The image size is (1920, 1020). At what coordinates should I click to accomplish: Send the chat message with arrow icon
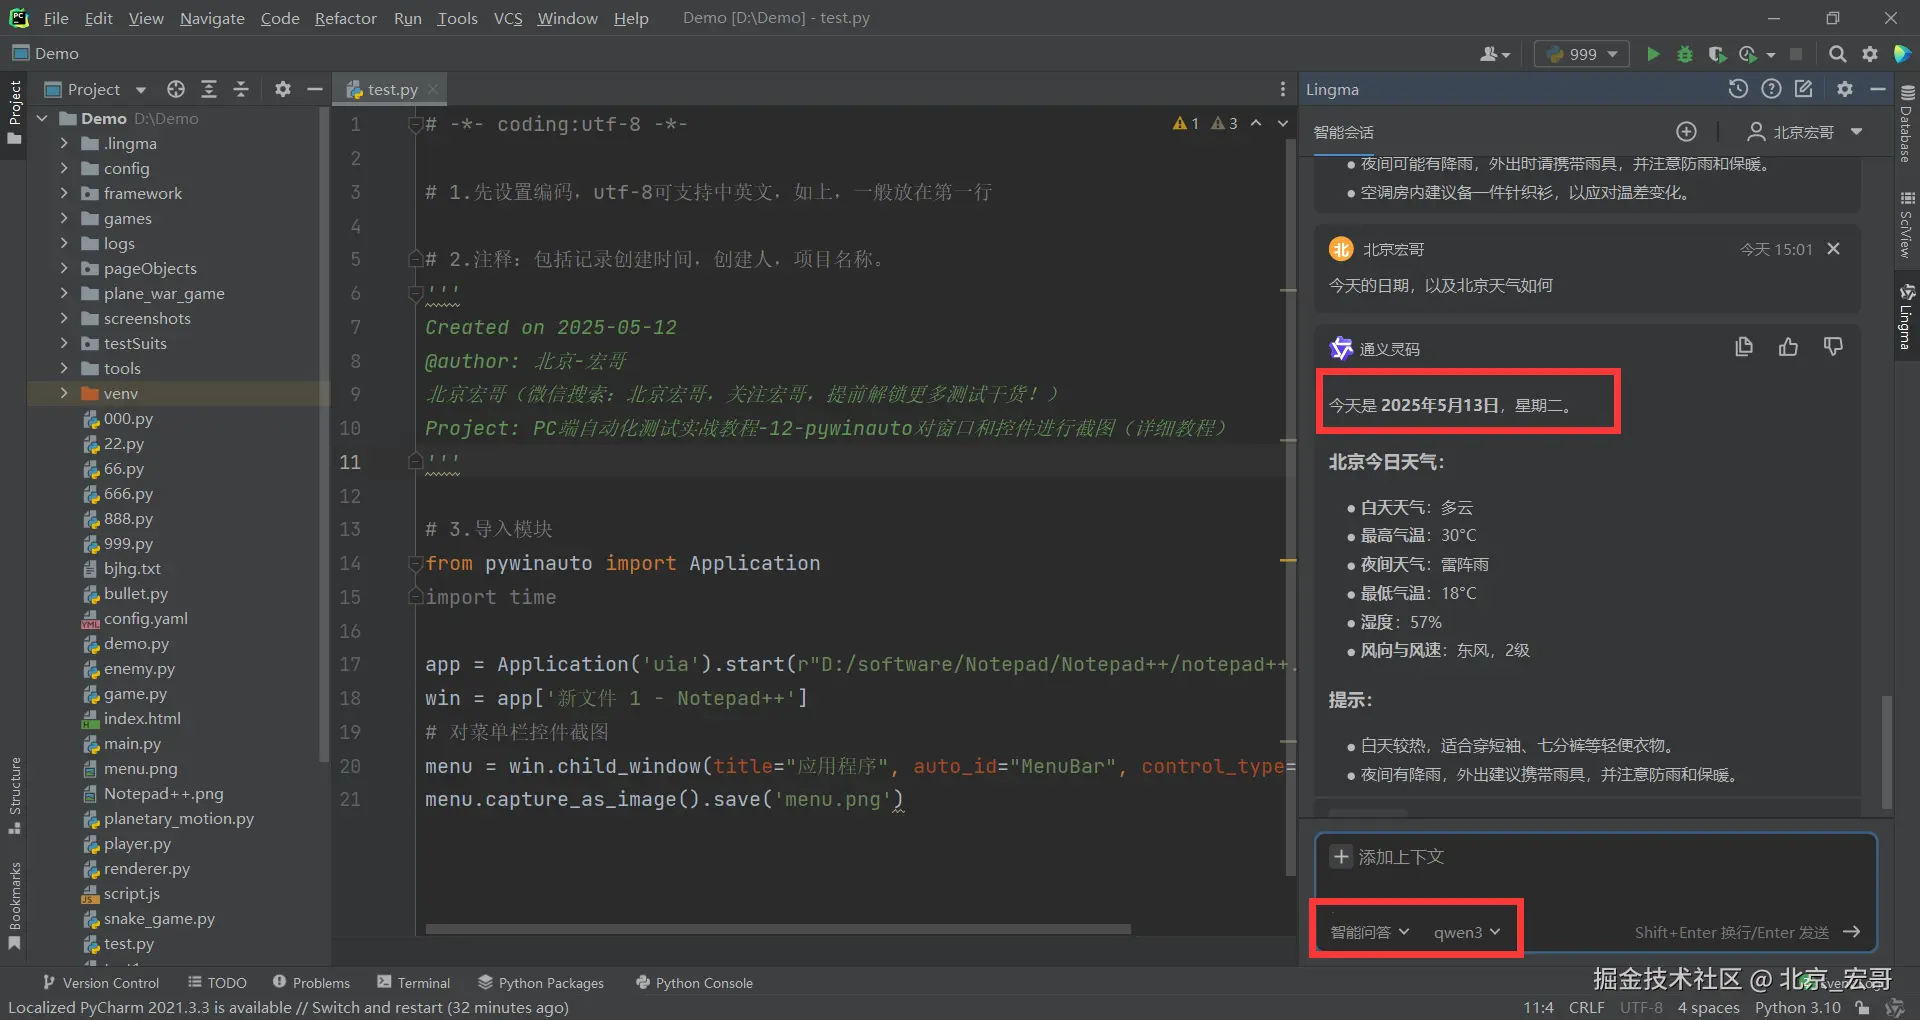tap(1851, 932)
